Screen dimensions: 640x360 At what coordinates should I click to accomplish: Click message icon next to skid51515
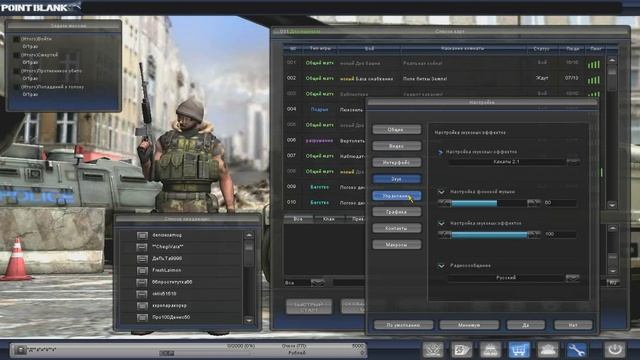pos(142,294)
